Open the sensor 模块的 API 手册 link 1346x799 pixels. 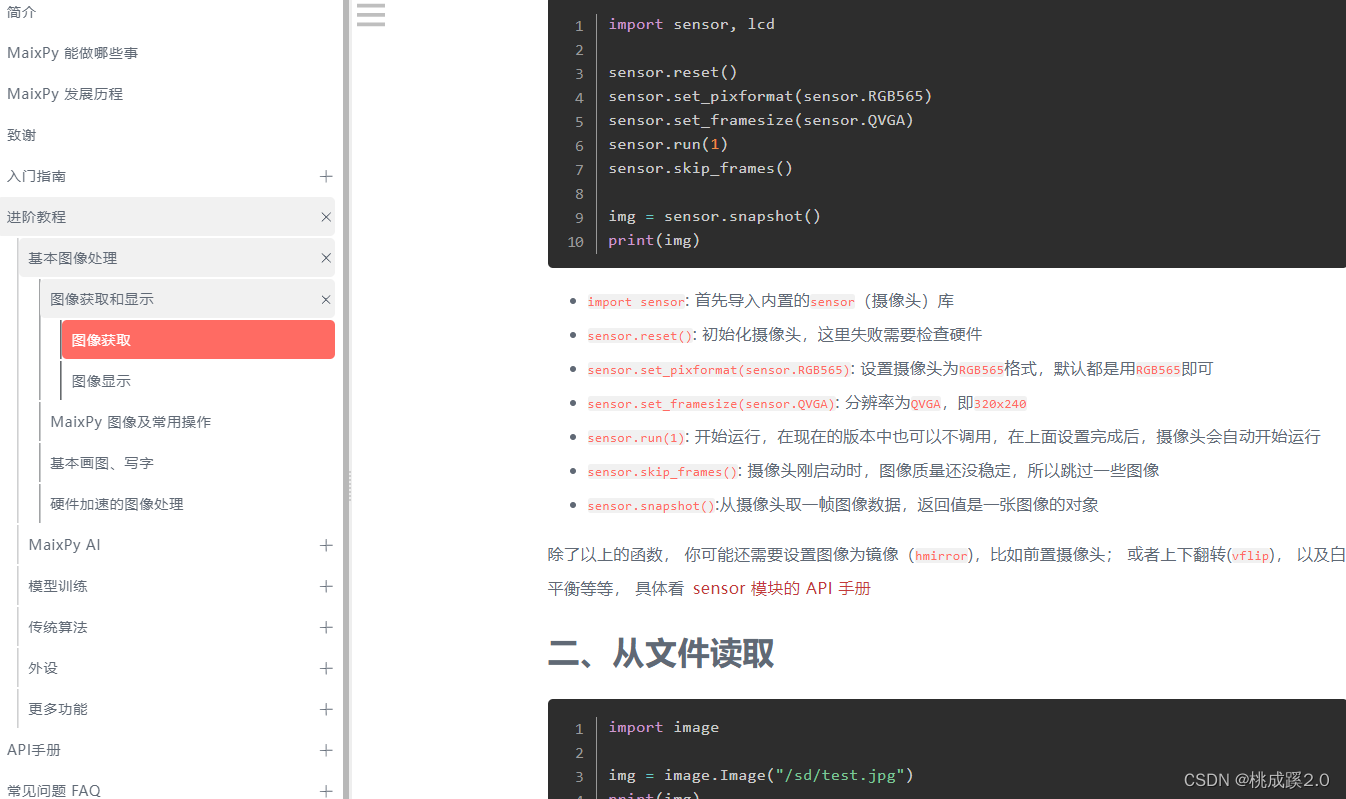[782, 588]
